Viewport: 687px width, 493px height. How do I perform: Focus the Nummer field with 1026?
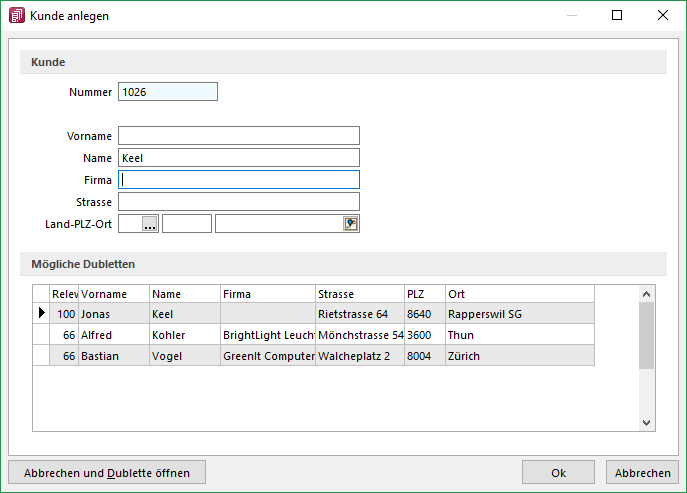click(168, 92)
